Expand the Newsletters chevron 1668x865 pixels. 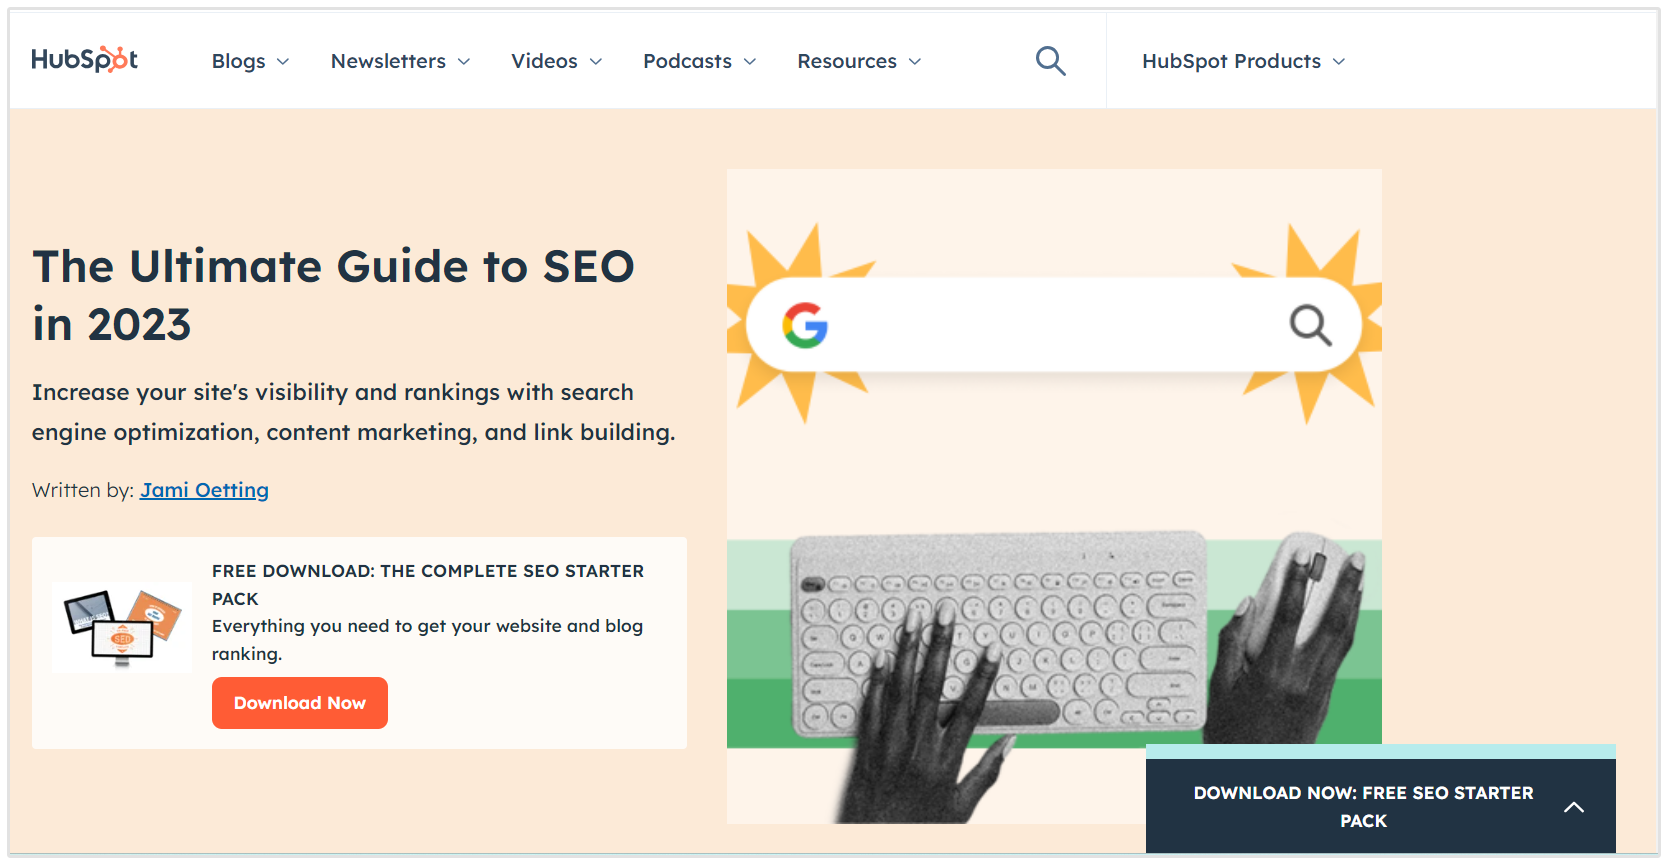[464, 62]
